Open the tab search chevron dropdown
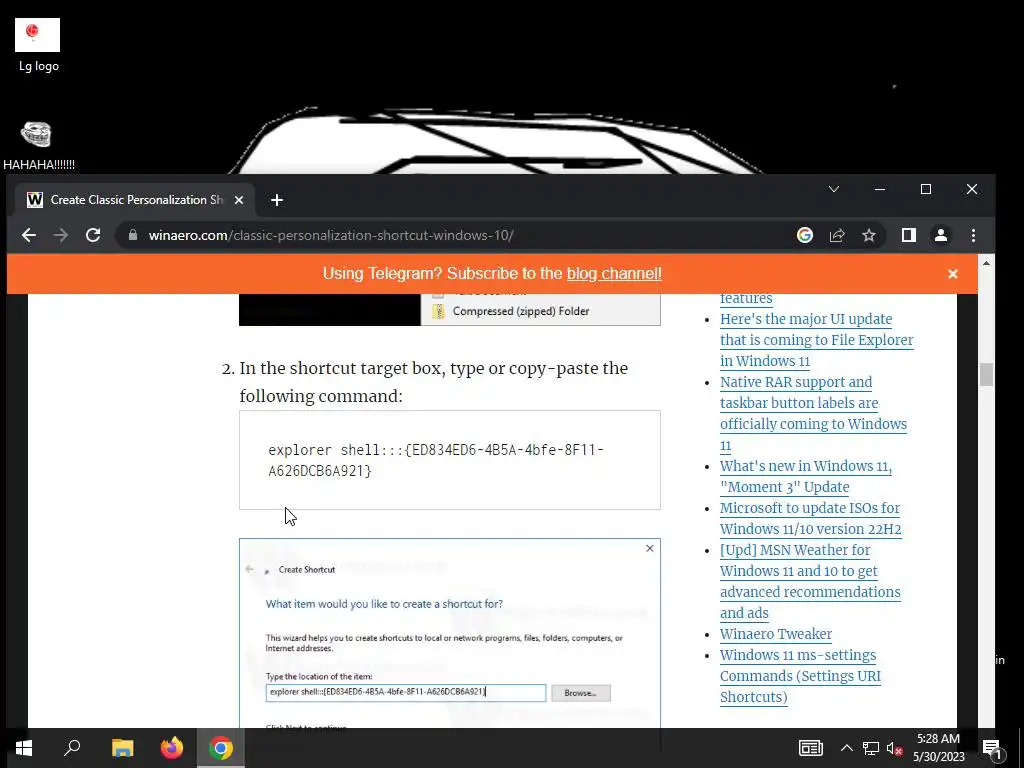The image size is (1024, 768). (x=834, y=189)
